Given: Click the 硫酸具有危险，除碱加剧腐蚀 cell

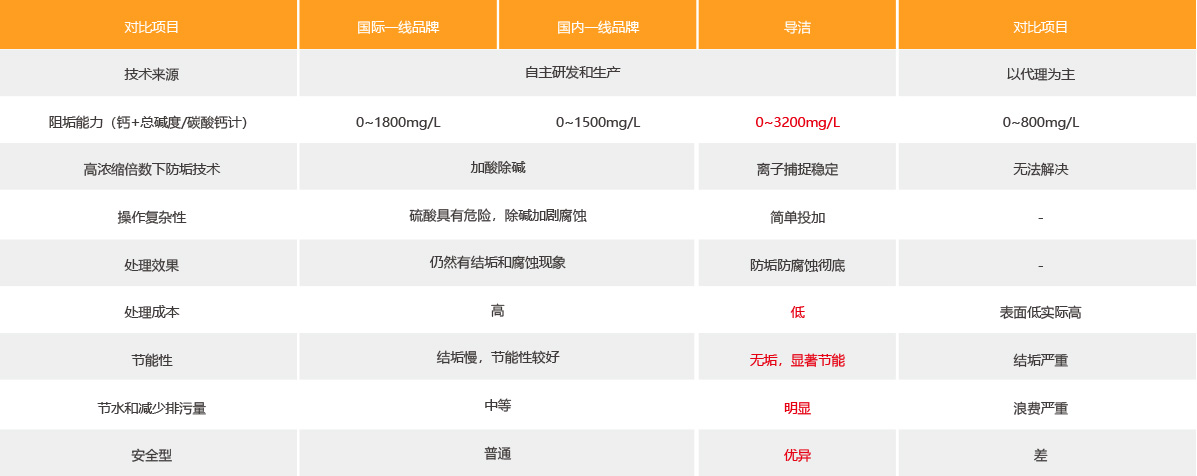Looking at the screenshot, I should point(498,216).
